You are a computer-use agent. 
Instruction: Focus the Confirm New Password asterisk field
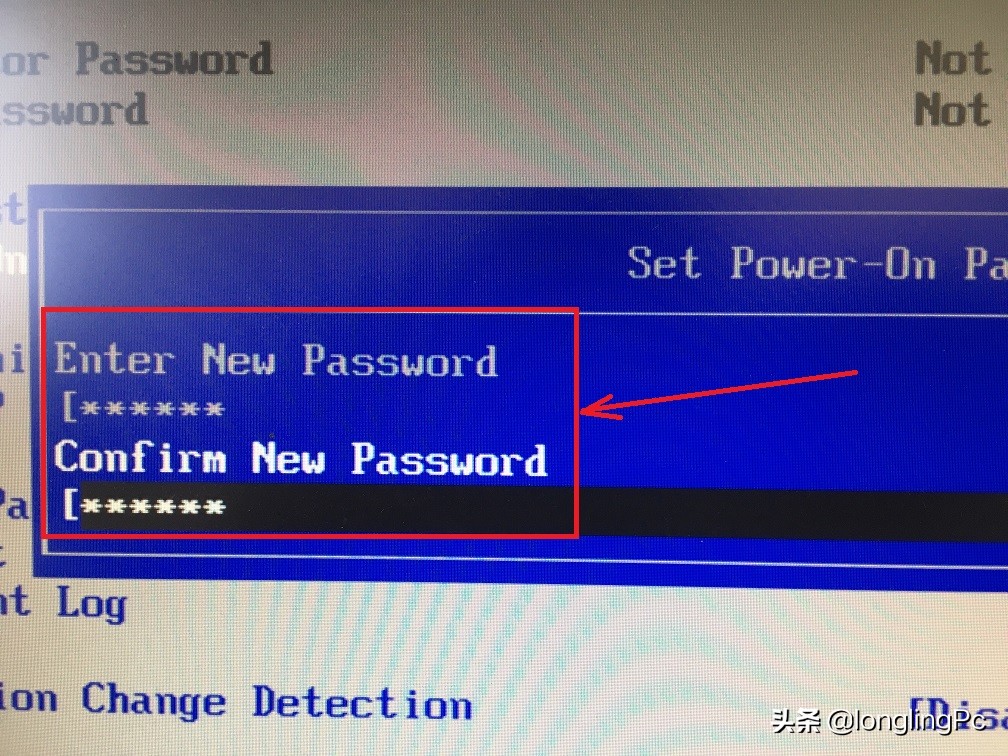152,506
